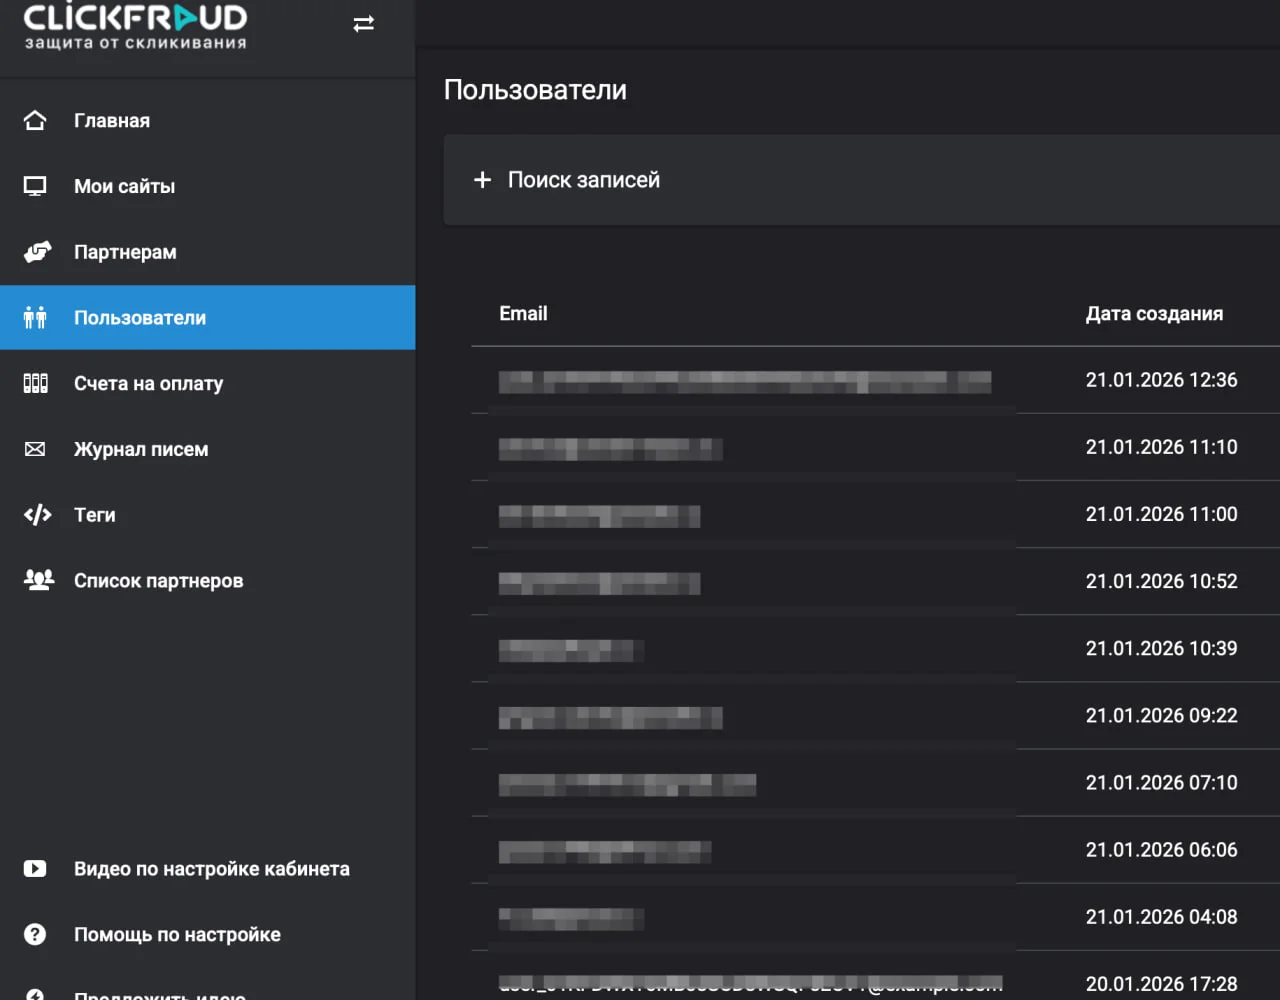Click the ClickFraud logo
This screenshot has width=1280, height=1000.
point(135,26)
